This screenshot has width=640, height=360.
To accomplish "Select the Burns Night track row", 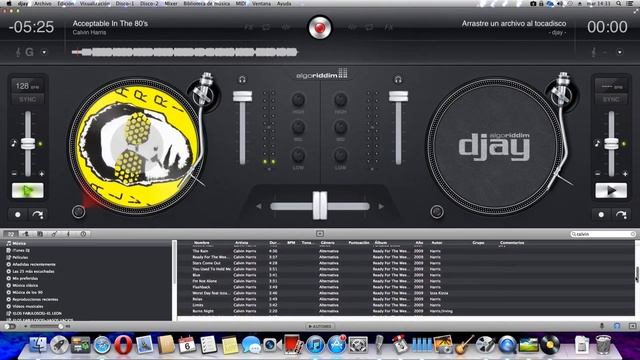I will [406, 311].
